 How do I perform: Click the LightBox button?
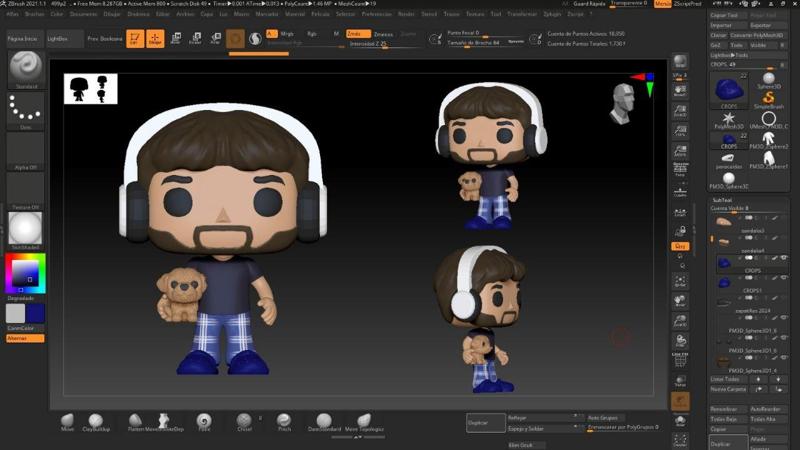tap(59, 37)
